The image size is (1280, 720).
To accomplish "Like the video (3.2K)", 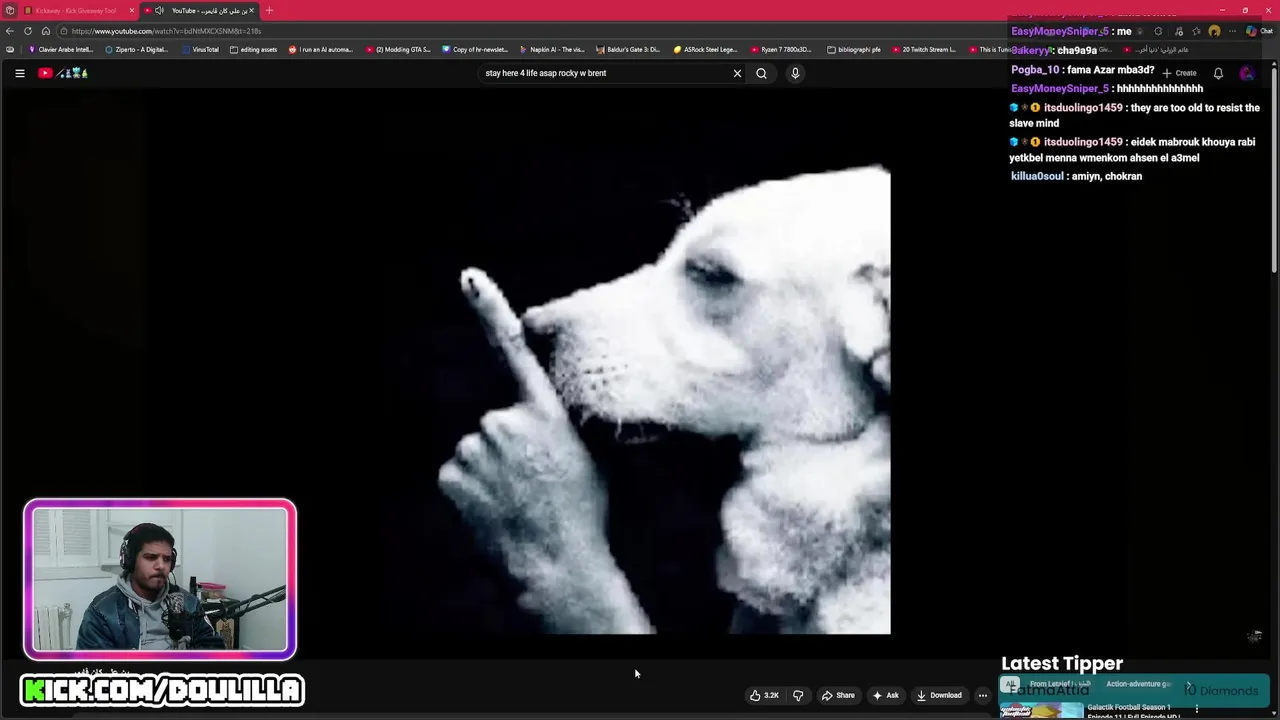I will pyautogui.click(x=765, y=695).
